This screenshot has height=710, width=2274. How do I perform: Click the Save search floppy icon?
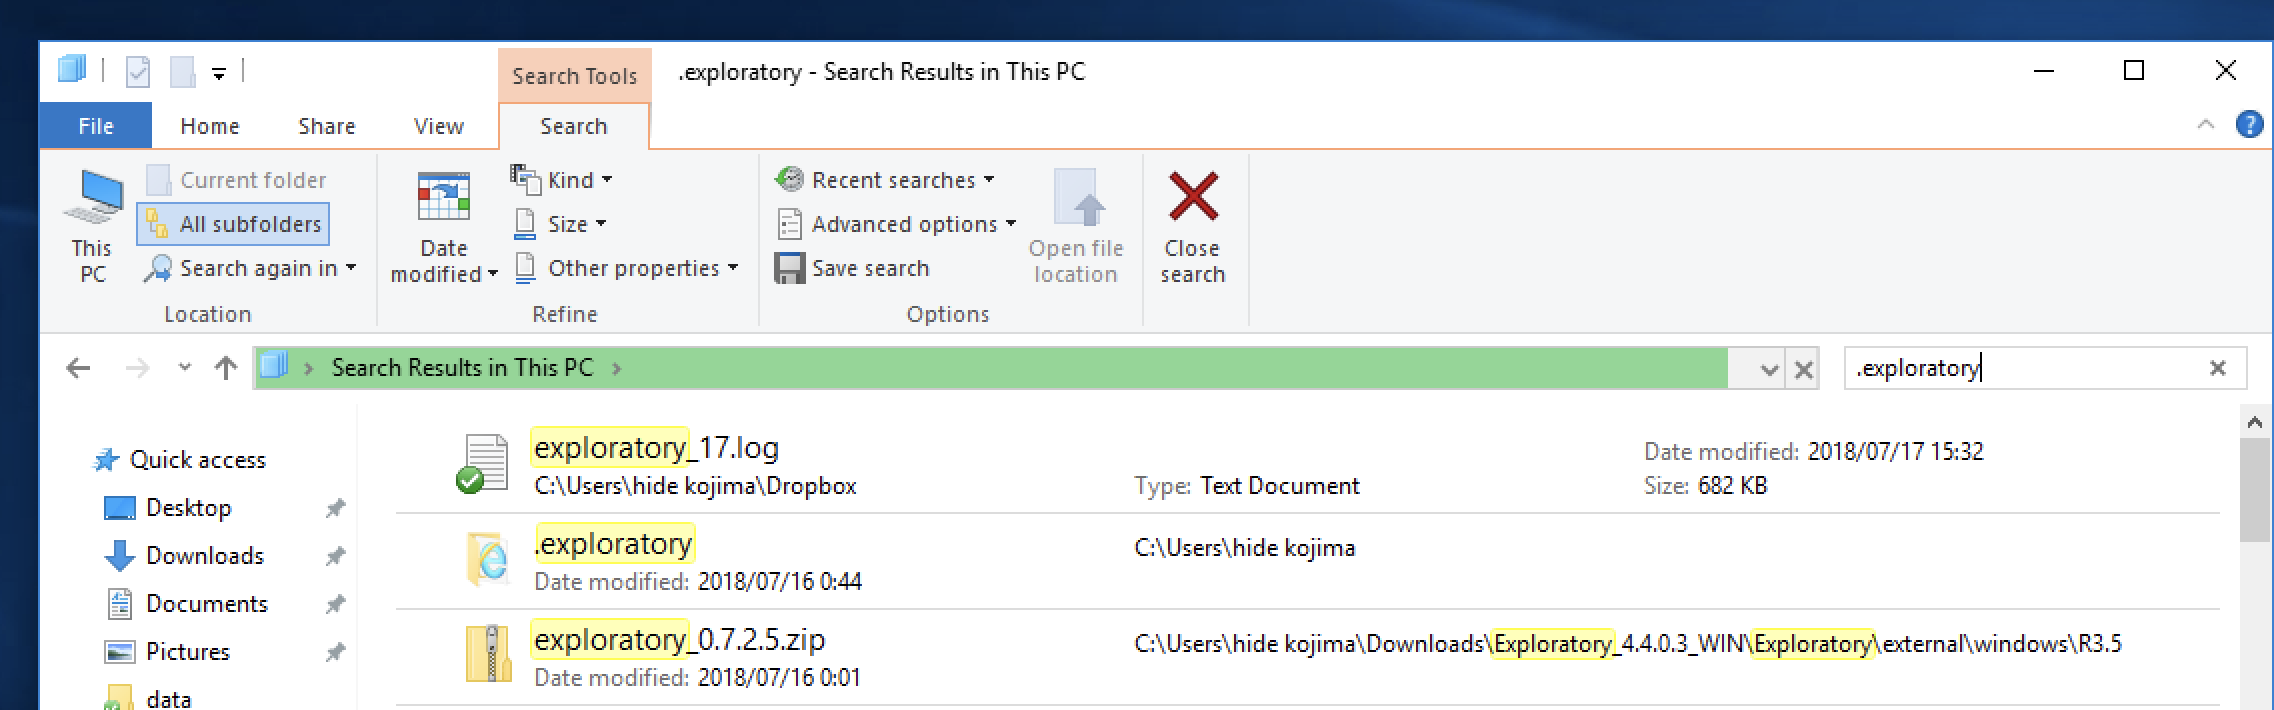[x=790, y=268]
